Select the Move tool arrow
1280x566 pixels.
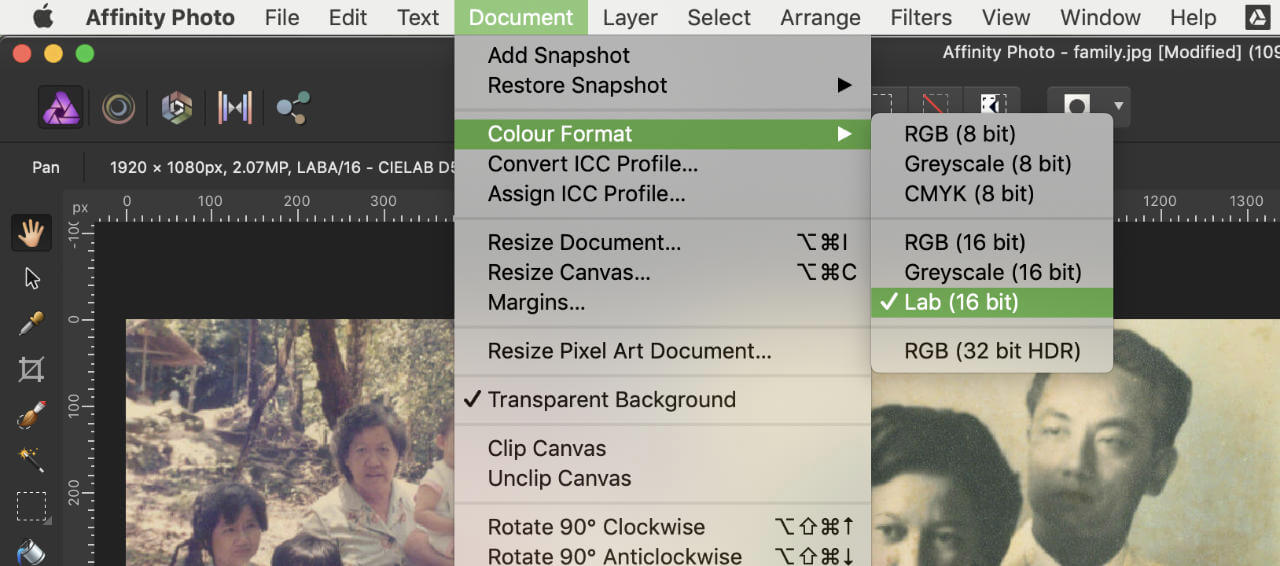click(x=32, y=278)
